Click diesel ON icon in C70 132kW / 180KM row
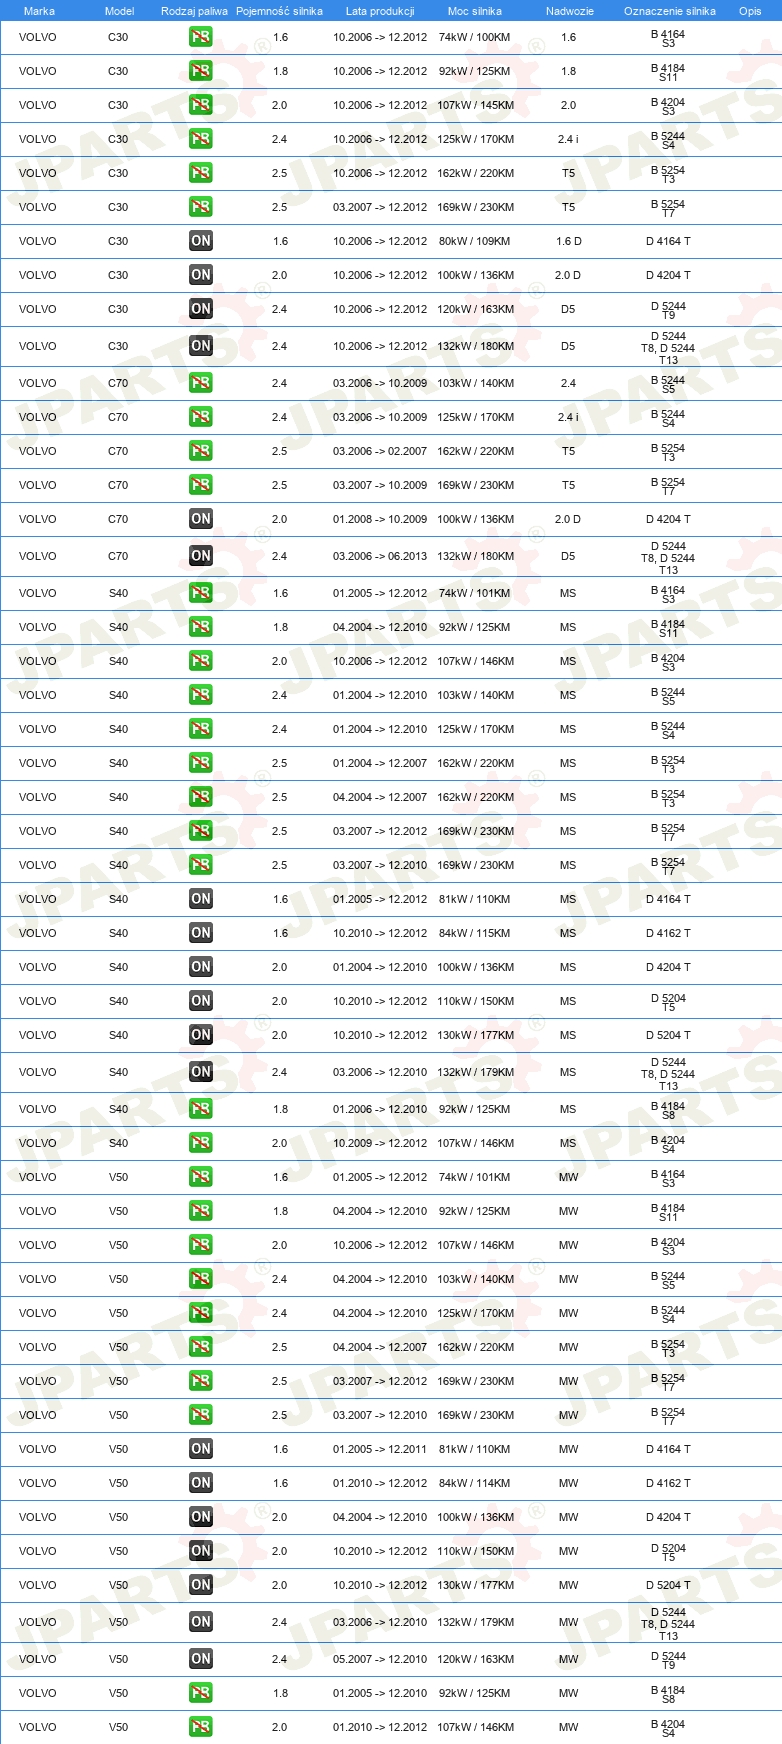This screenshot has width=782, height=1744. point(201,556)
